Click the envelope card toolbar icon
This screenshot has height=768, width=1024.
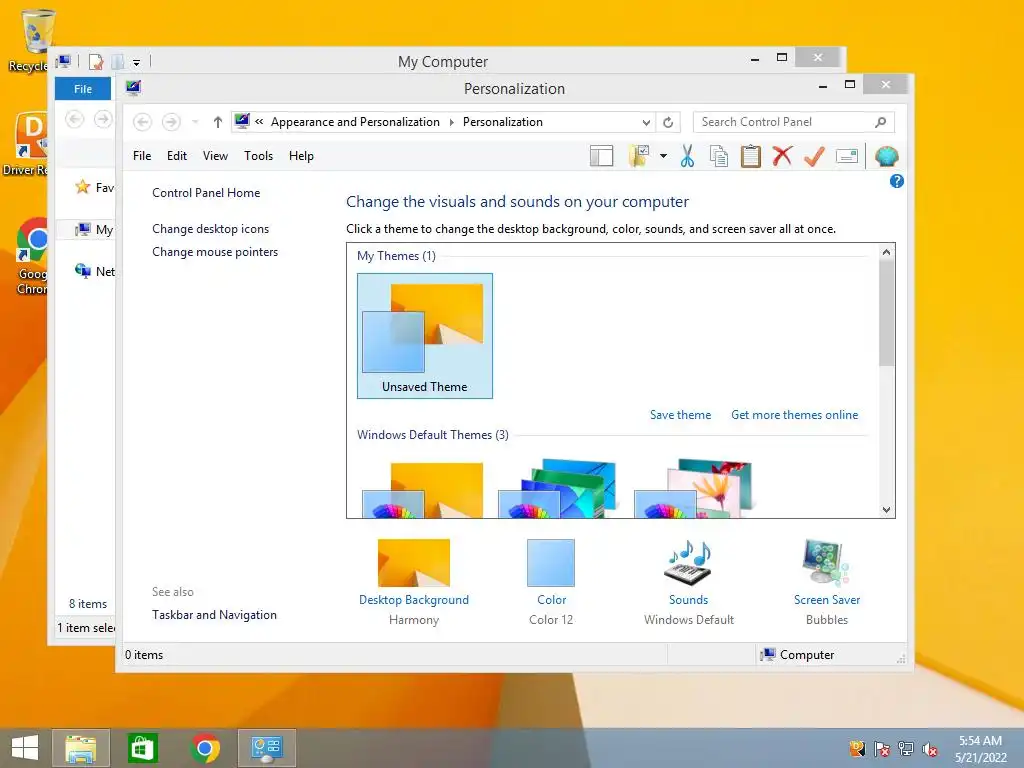pyautogui.click(x=846, y=156)
